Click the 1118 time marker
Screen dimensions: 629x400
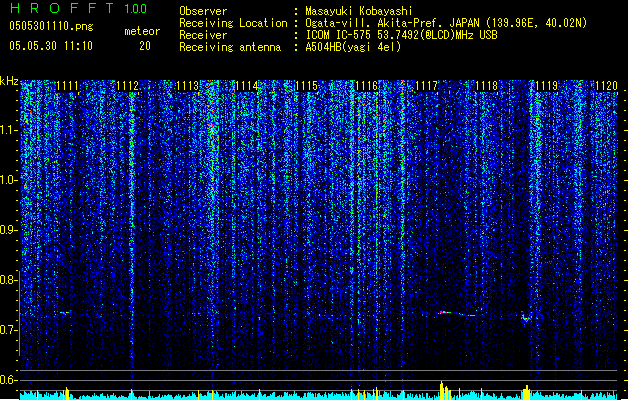[x=487, y=86]
